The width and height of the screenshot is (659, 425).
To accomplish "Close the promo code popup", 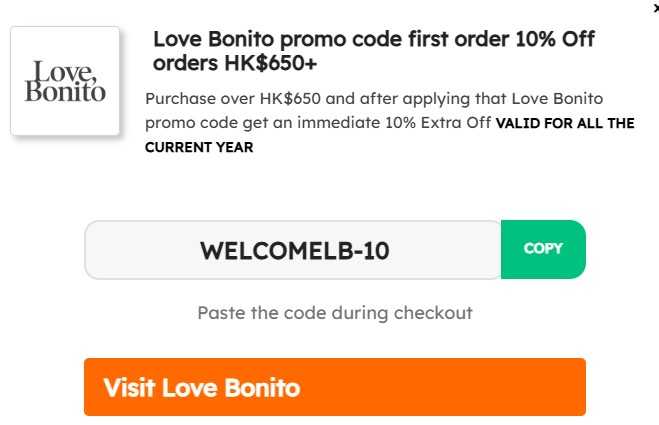I will [655, 7].
